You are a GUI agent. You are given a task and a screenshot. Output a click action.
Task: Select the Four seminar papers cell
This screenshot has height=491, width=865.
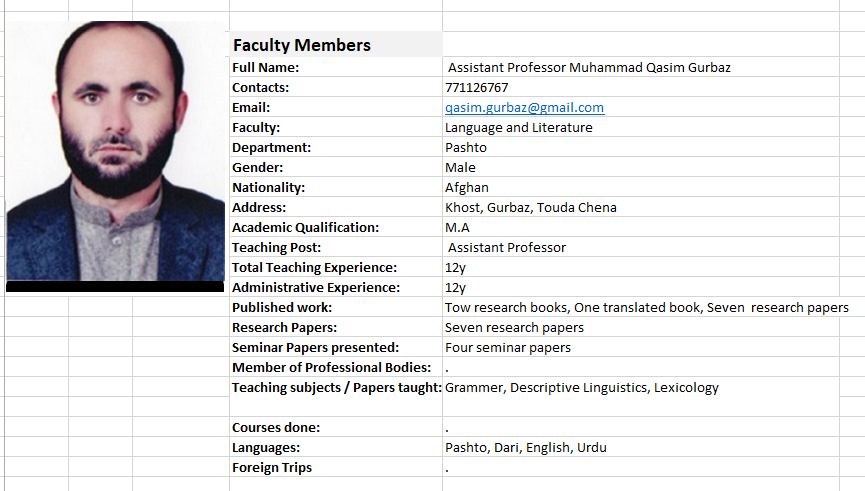pyautogui.click(x=641, y=348)
